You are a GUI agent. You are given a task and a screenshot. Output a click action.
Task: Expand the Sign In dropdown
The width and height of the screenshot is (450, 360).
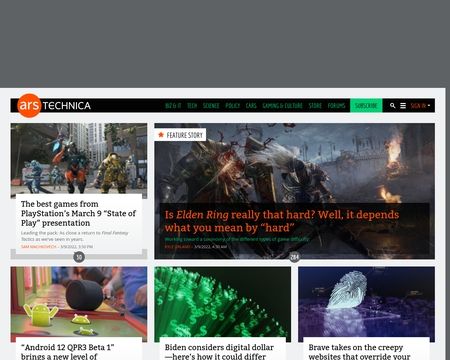pos(420,106)
